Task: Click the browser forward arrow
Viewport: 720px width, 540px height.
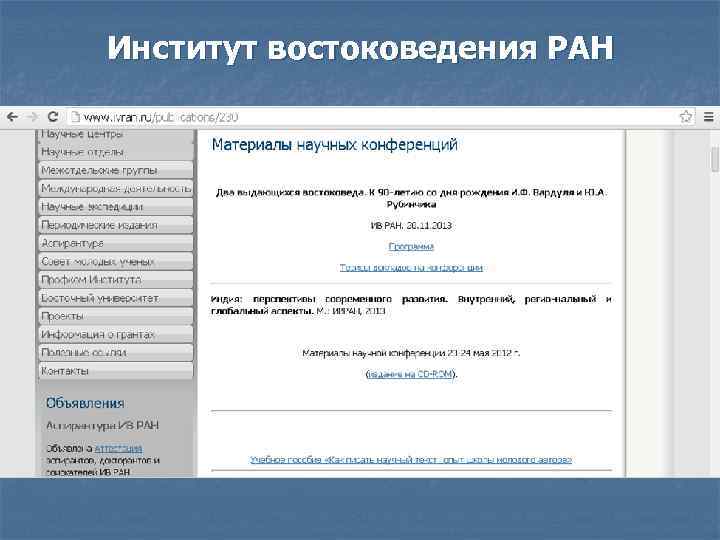Action: [33, 117]
